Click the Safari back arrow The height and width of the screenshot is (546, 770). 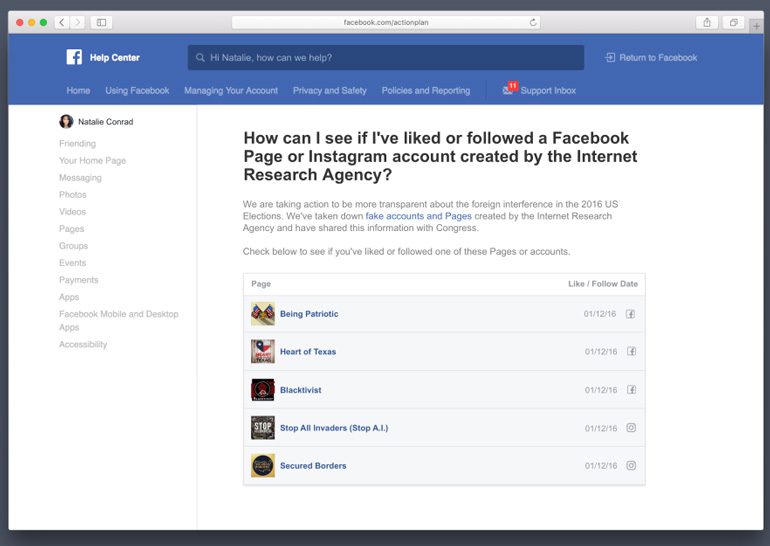pos(62,22)
